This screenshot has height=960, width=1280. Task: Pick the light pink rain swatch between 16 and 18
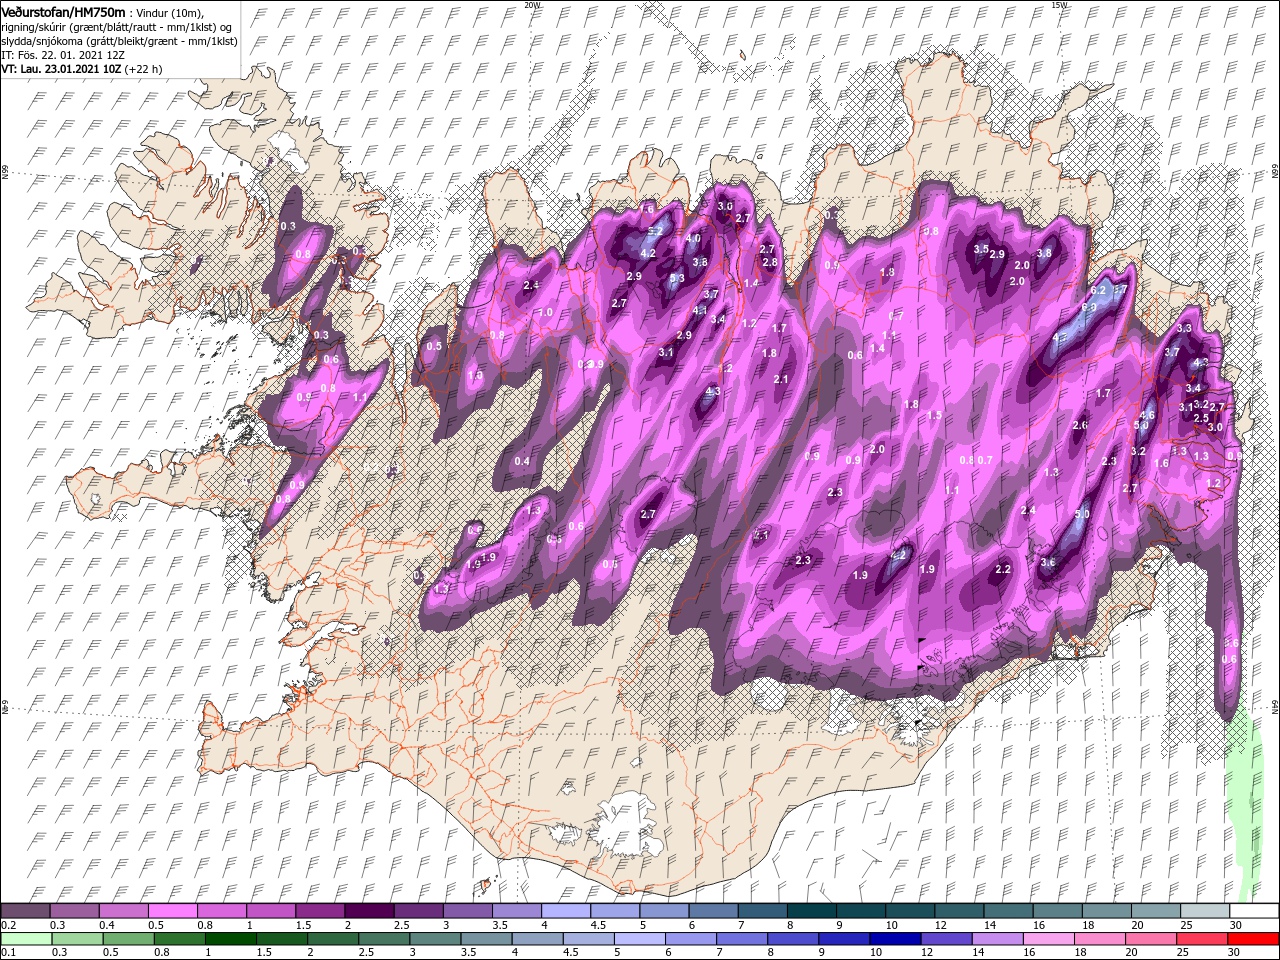tap(1050, 938)
